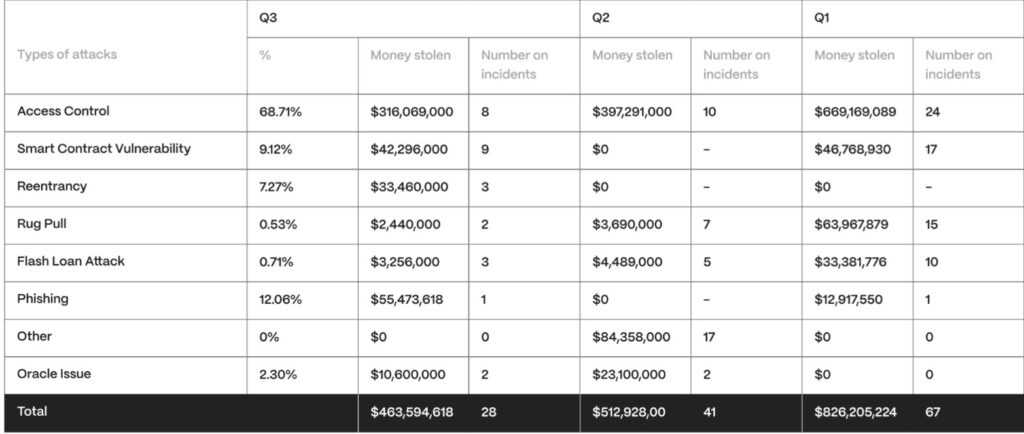The width and height of the screenshot is (1024, 434).
Task: Click the Flash Loan Attack label
Action: pyautogui.click(x=71, y=261)
